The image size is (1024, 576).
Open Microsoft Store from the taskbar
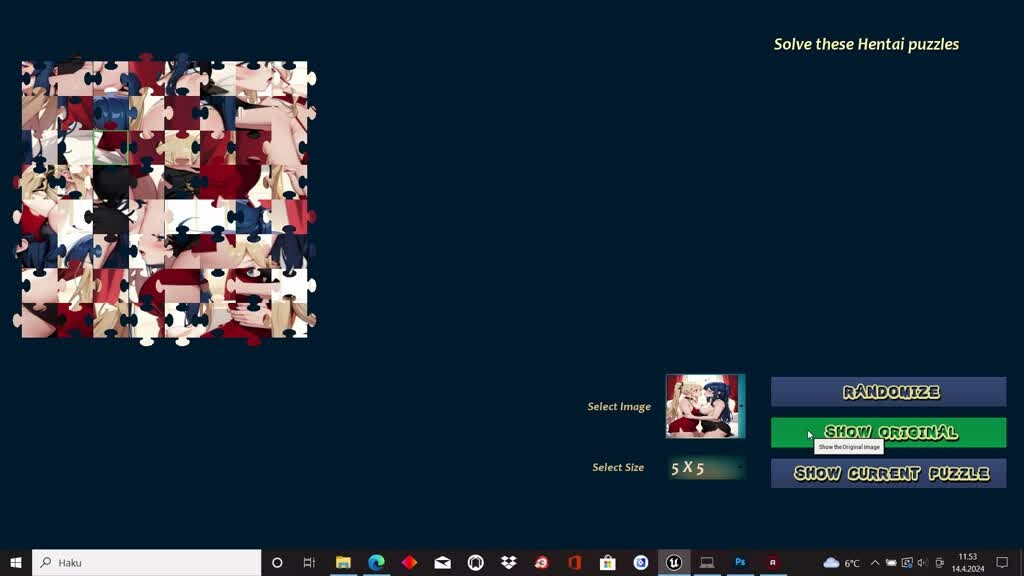coord(607,563)
